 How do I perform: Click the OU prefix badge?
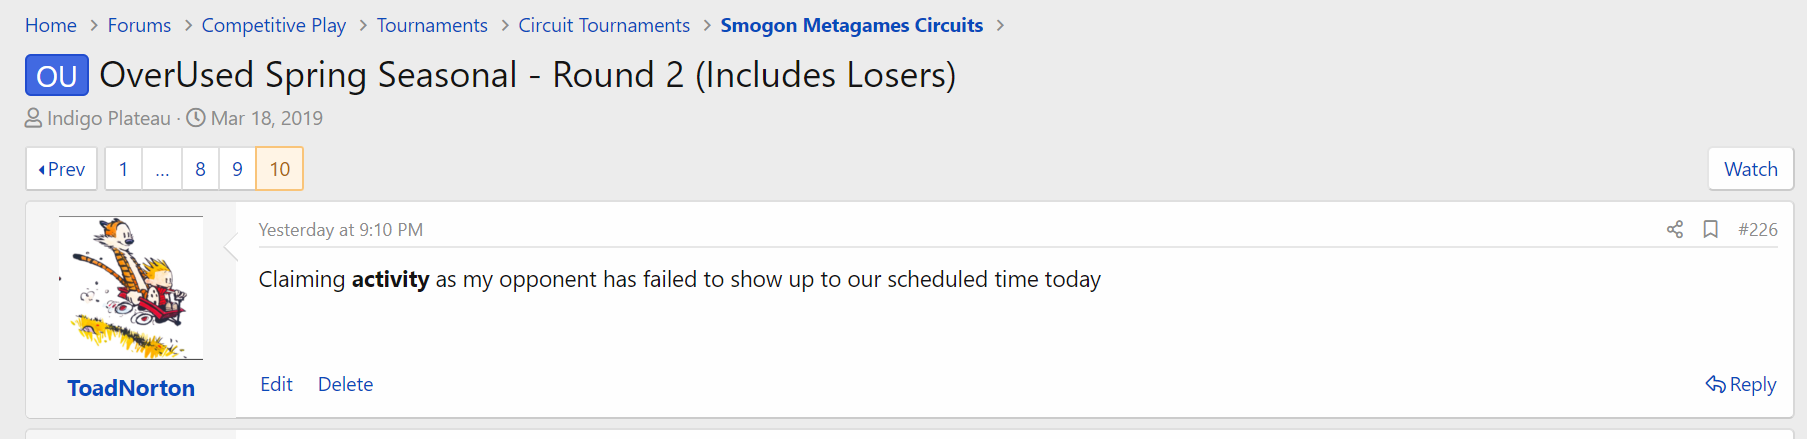pos(57,76)
